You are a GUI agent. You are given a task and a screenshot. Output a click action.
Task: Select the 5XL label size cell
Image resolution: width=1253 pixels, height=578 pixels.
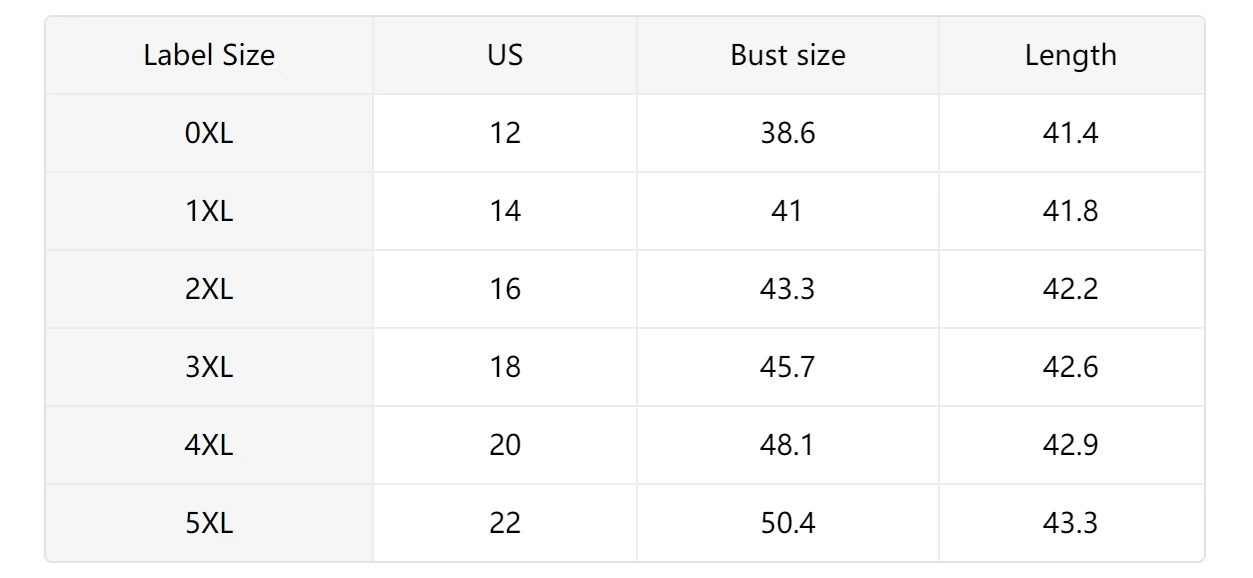[x=209, y=523]
